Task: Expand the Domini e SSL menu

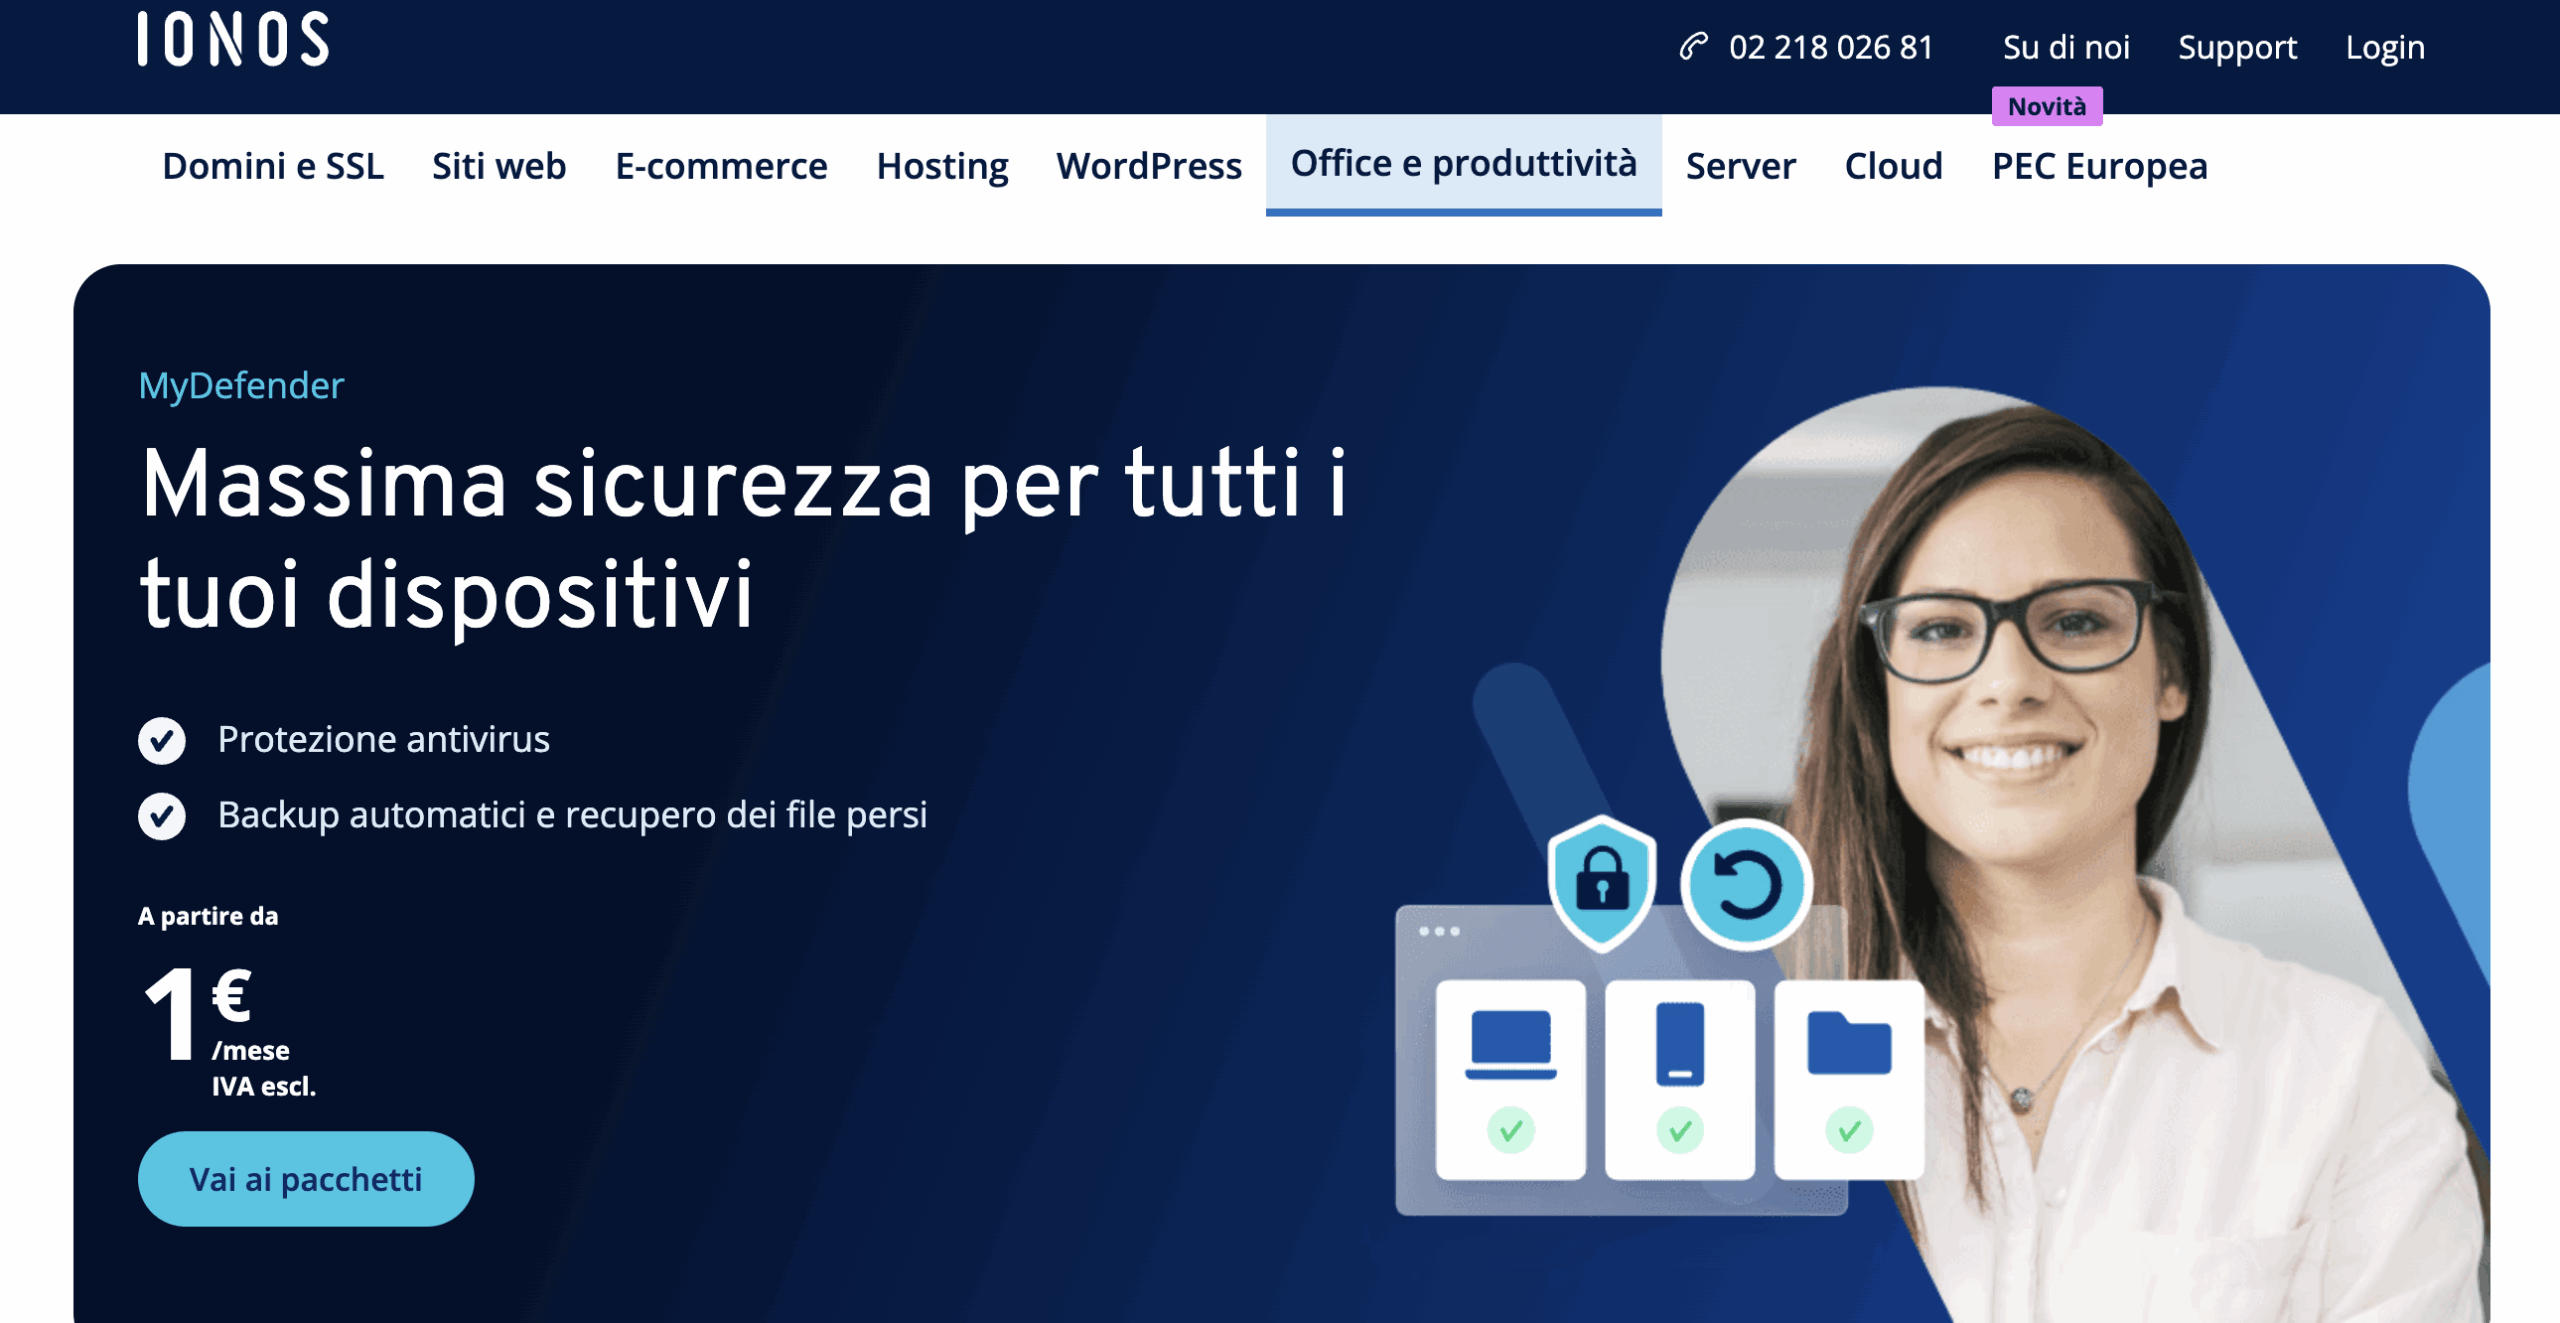Action: tap(273, 166)
